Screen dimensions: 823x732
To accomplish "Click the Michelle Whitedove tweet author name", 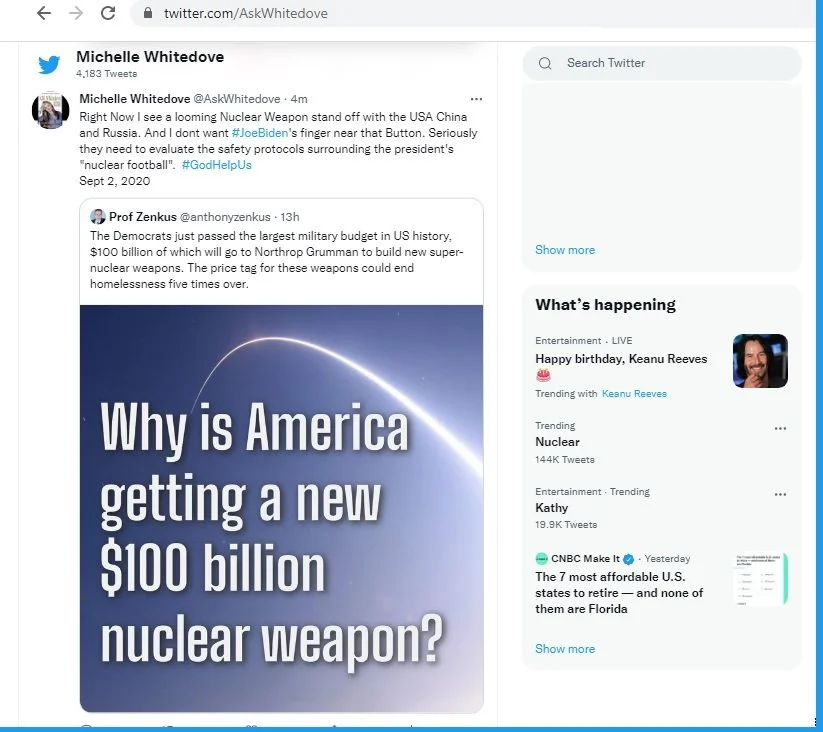I will pyautogui.click(x=135, y=99).
